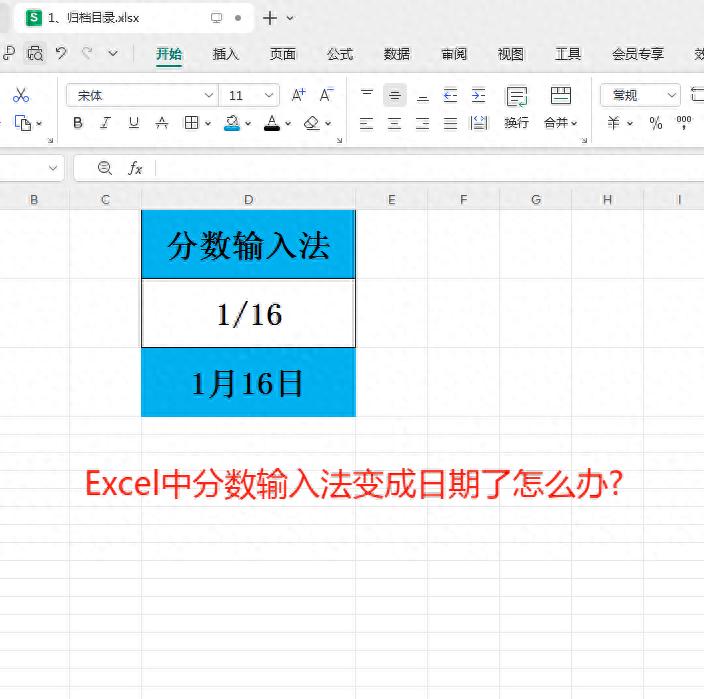Toggle Strikethrough formatting
Viewport: 704px width, 699px height.
coord(162,123)
